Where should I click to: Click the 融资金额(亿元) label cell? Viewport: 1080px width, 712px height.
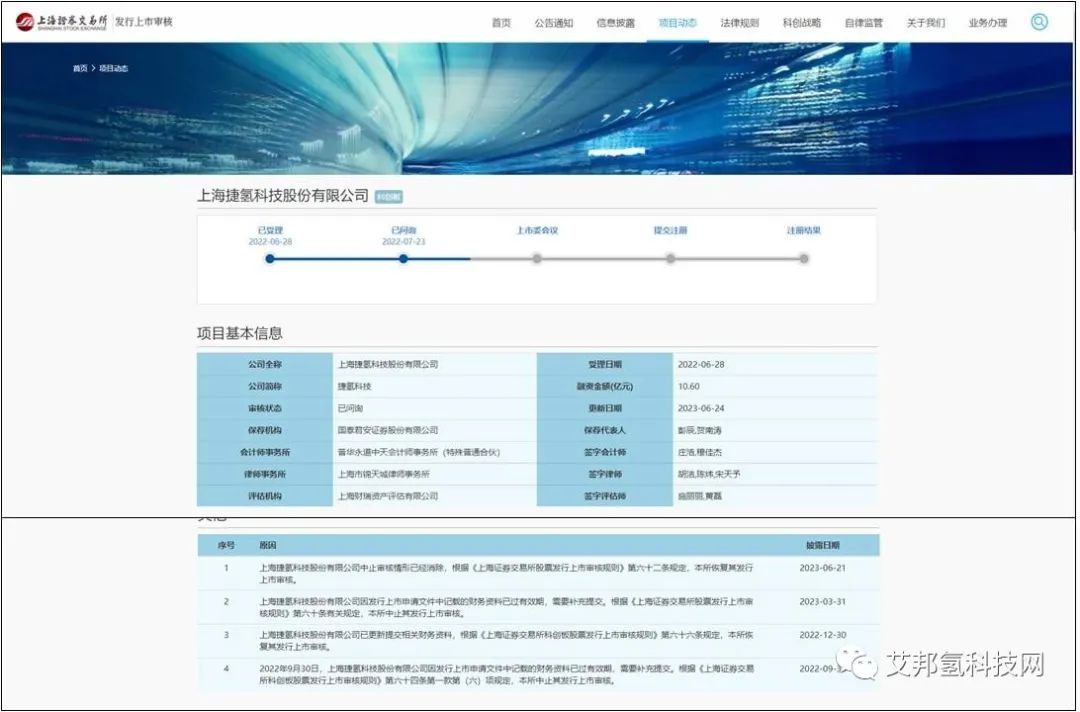[x=605, y=386]
